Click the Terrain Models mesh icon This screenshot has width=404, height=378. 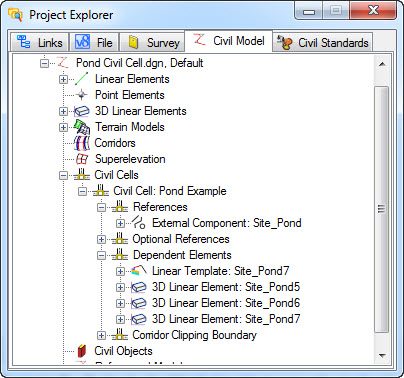(x=82, y=127)
